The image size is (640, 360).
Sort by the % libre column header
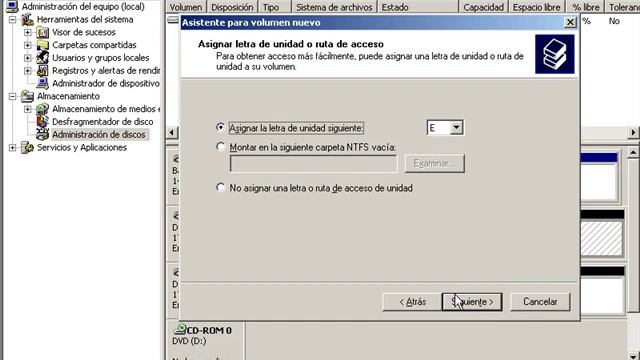585,7
